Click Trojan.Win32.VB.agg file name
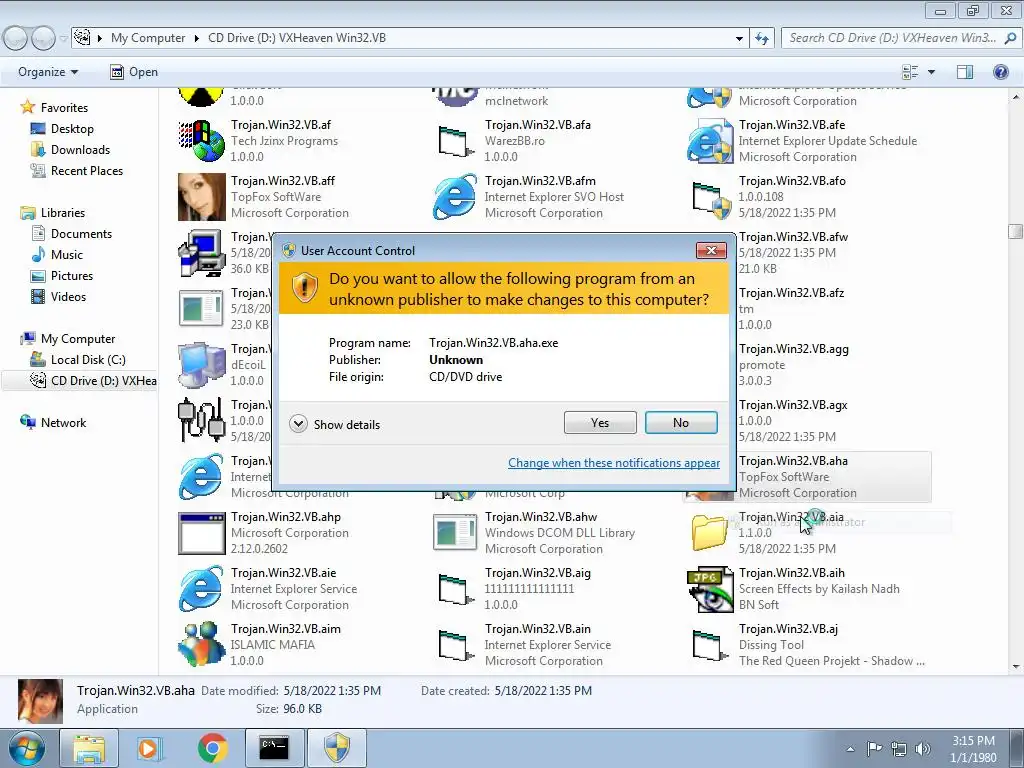 point(793,349)
